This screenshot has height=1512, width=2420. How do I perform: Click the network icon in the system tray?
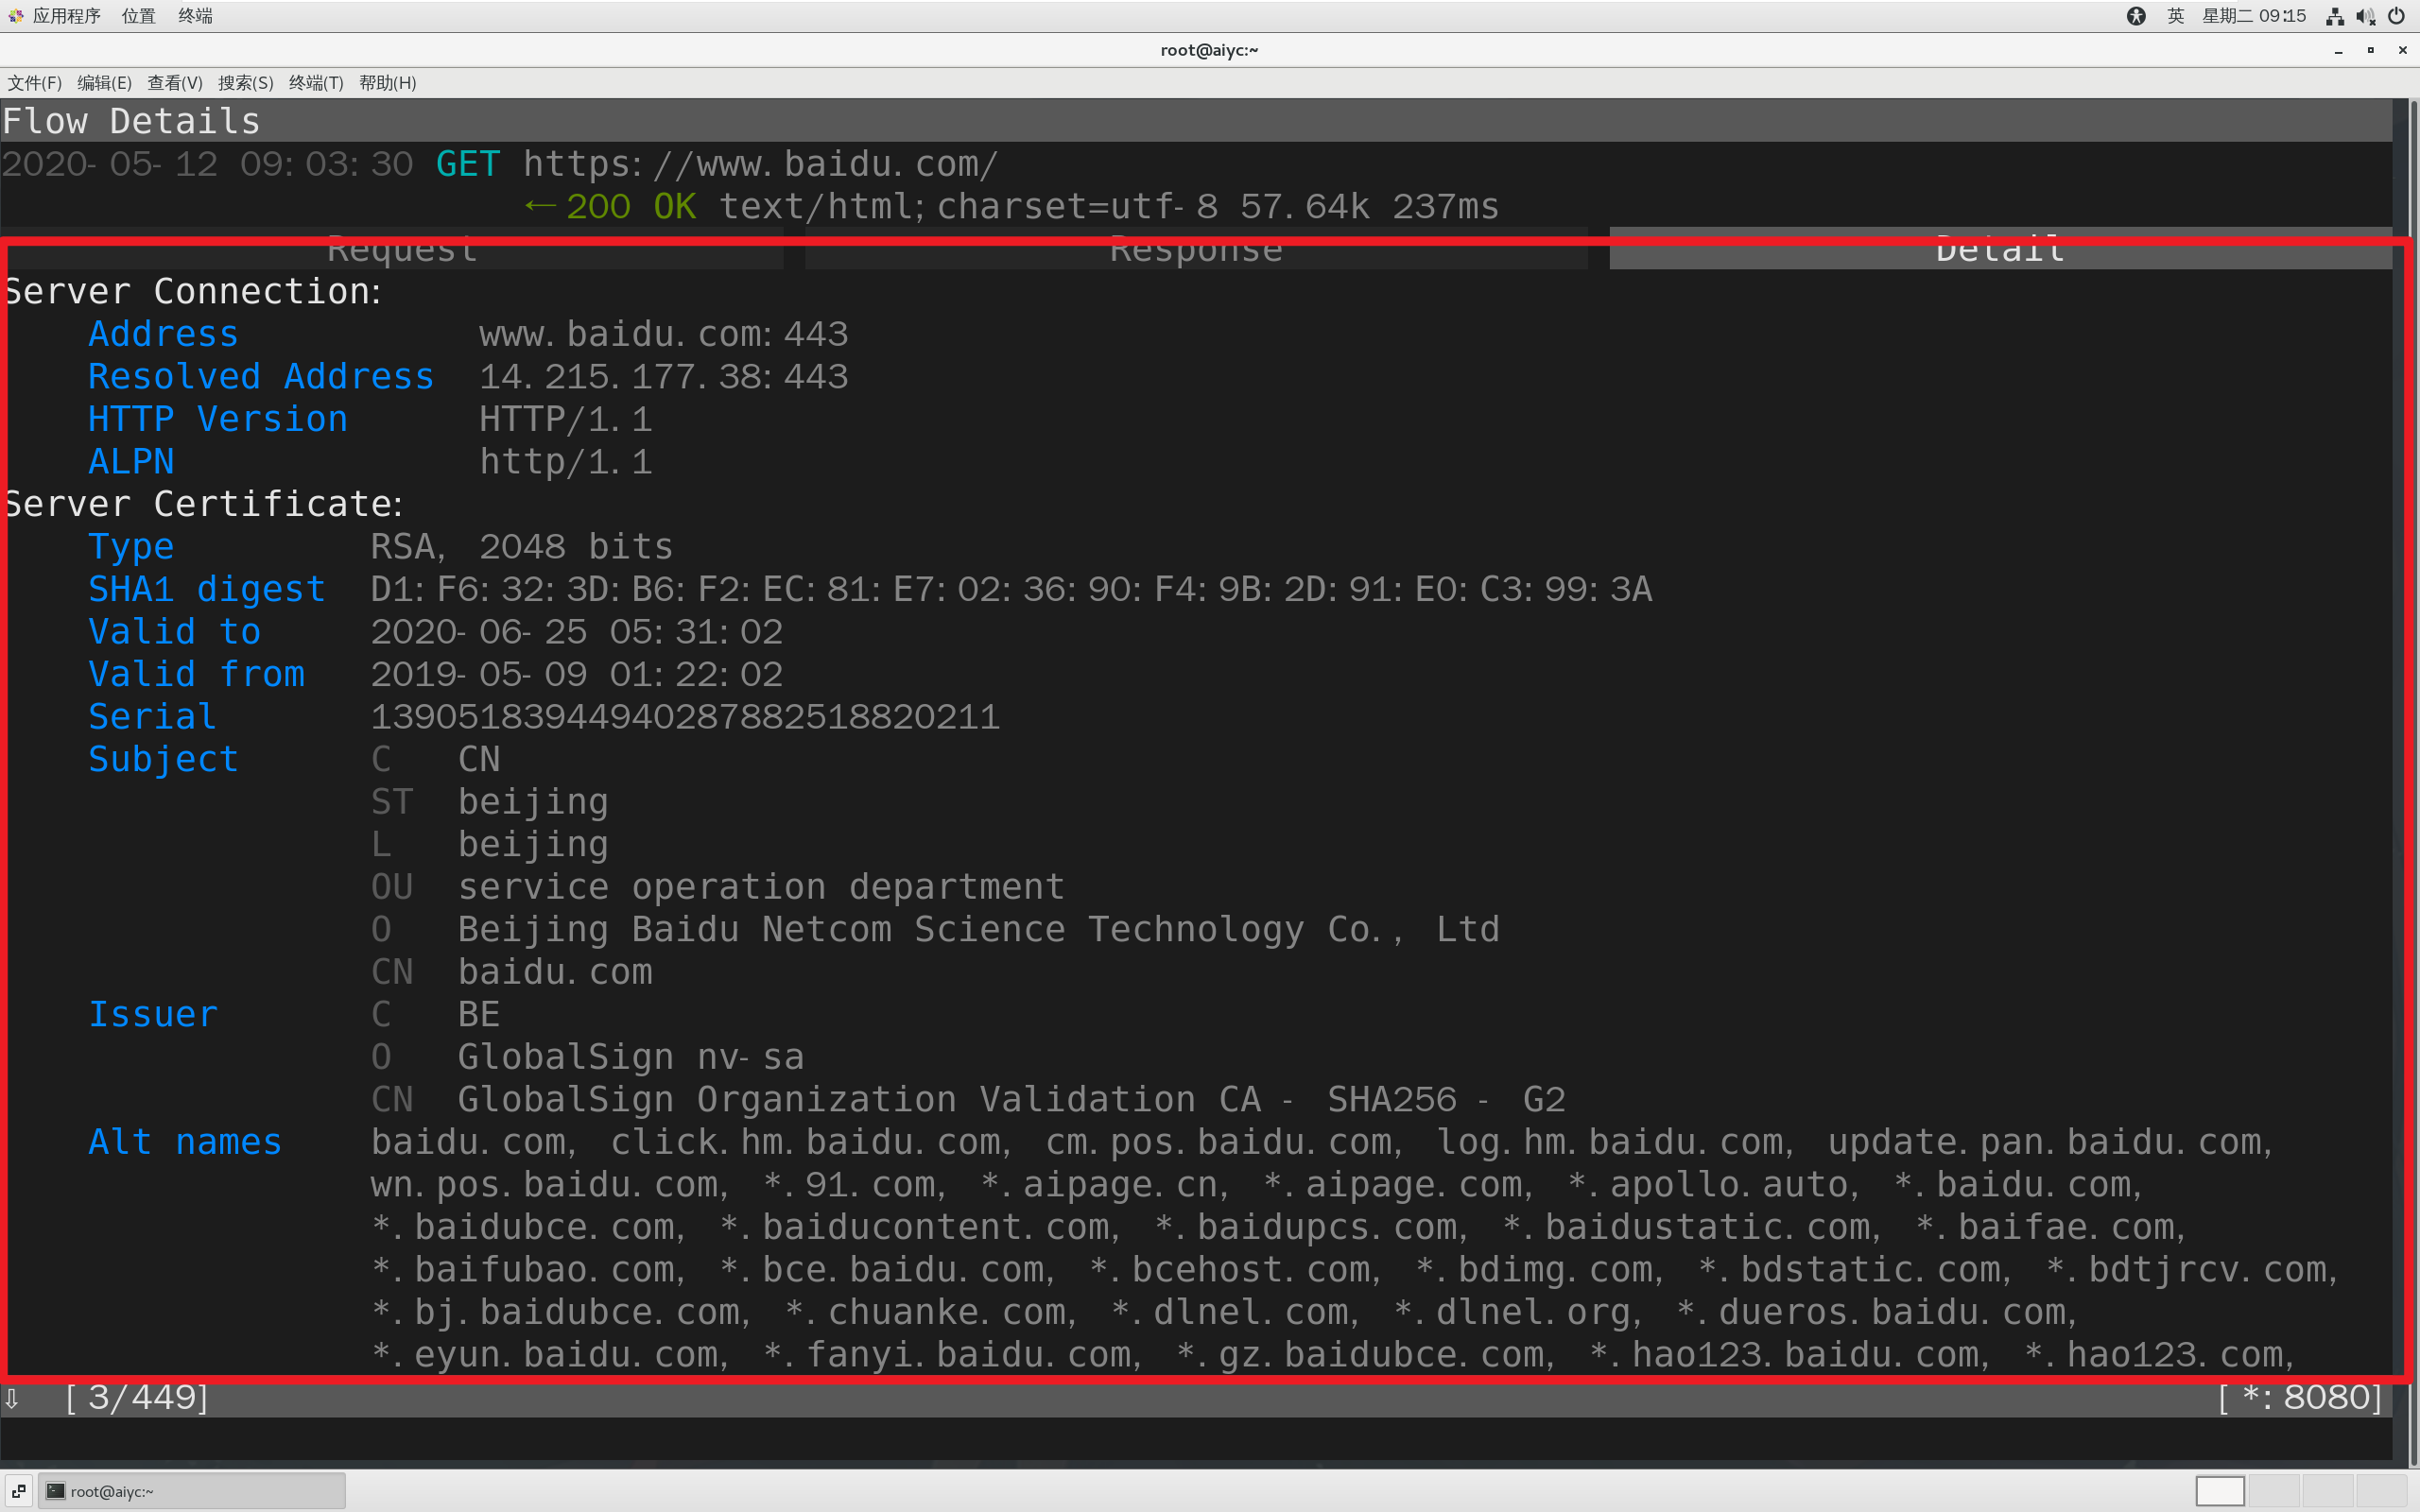2335,16
